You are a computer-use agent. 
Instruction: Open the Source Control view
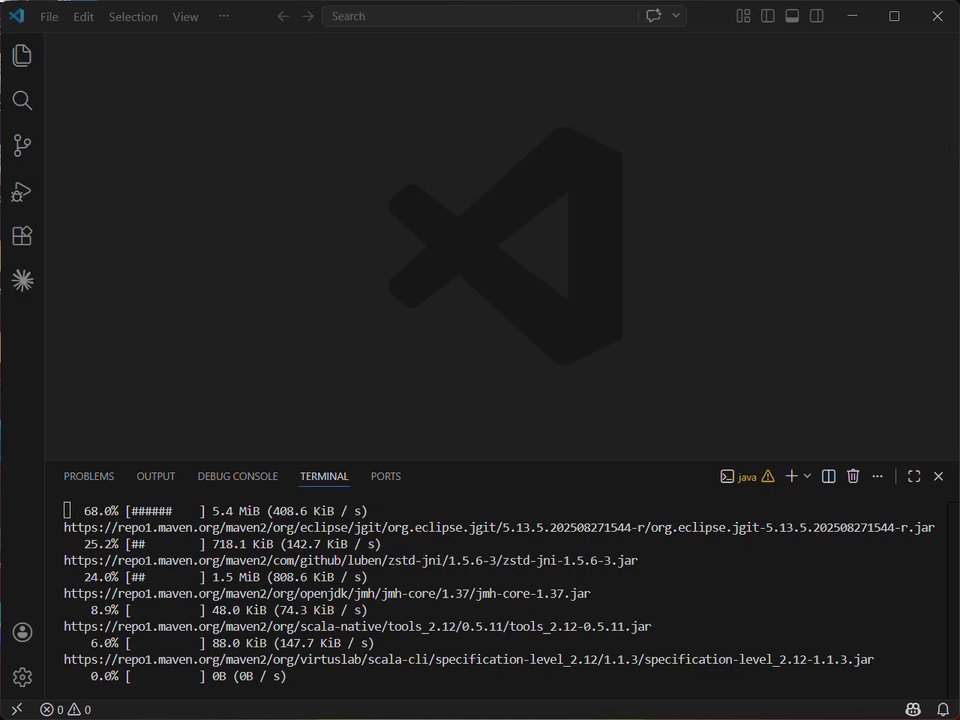(x=22, y=146)
